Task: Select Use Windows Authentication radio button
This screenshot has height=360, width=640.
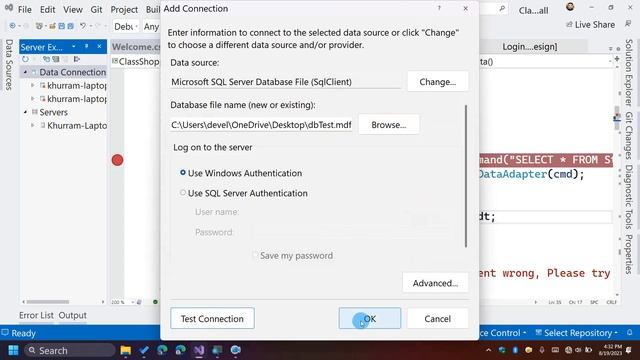Action: coord(183,173)
